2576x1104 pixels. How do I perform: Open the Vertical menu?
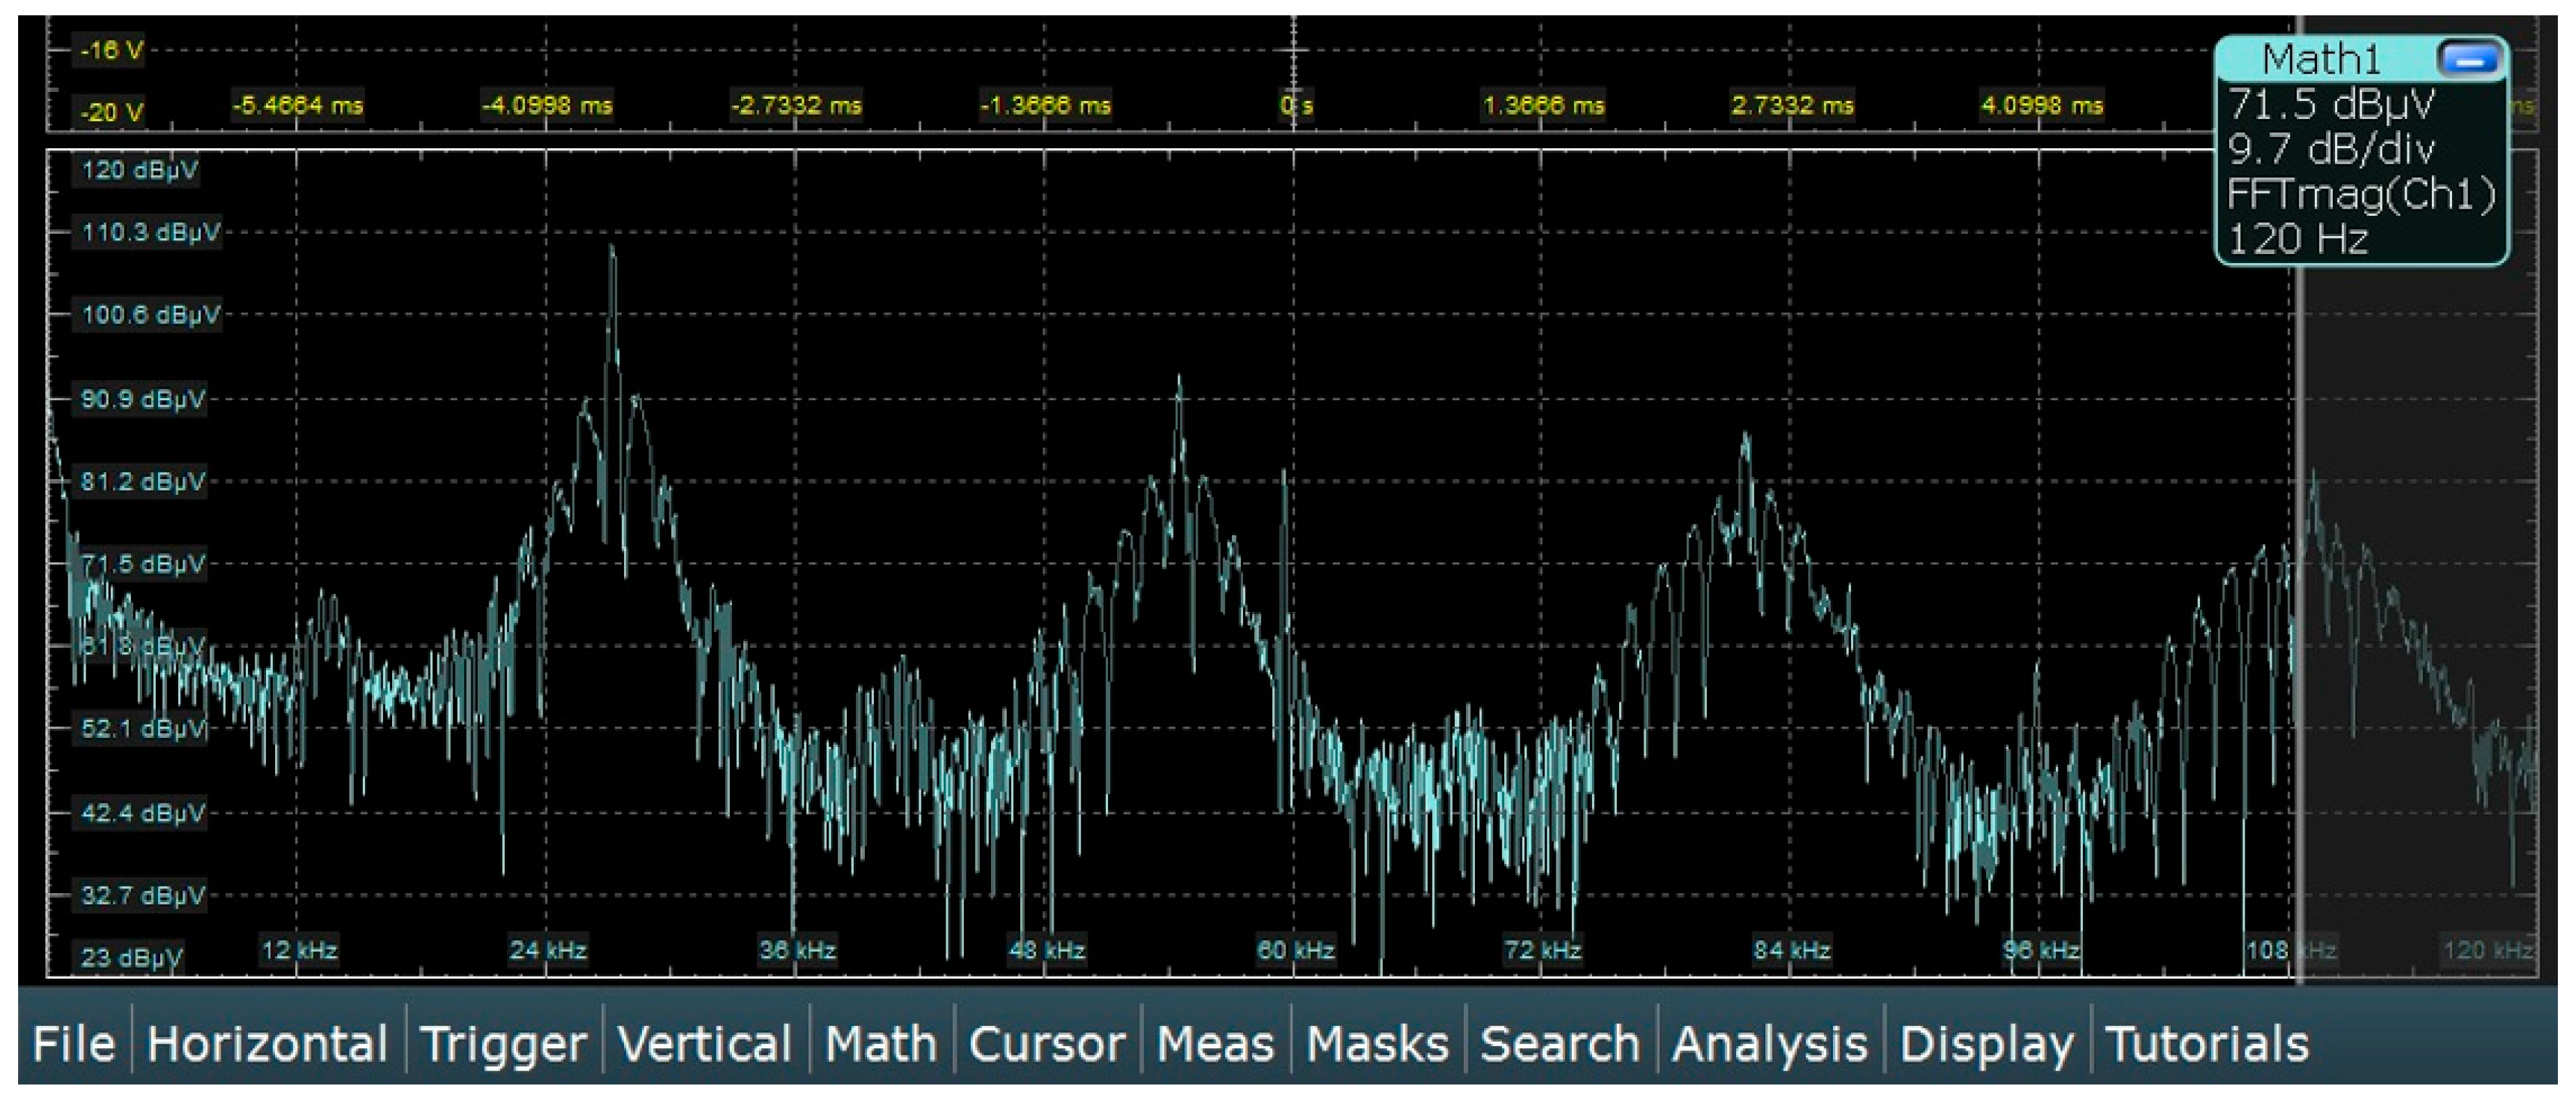pyautogui.click(x=704, y=1045)
